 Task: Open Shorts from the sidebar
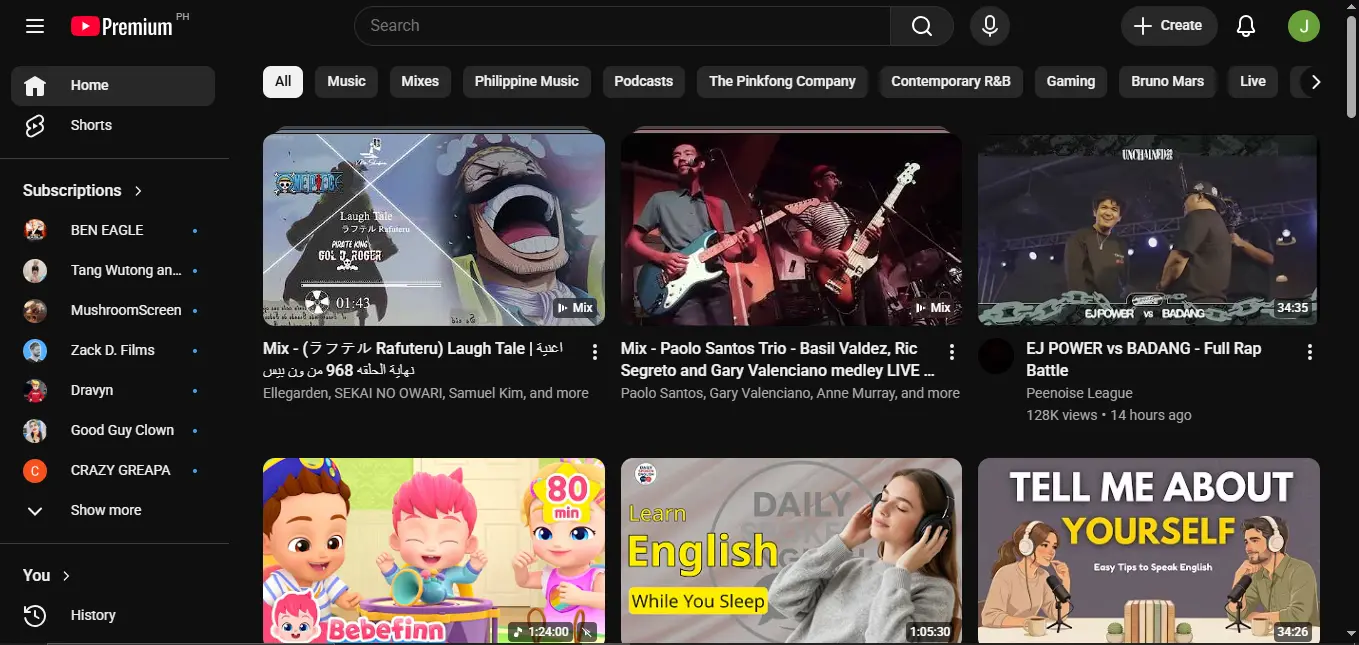pyautogui.click(x=113, y=126)
